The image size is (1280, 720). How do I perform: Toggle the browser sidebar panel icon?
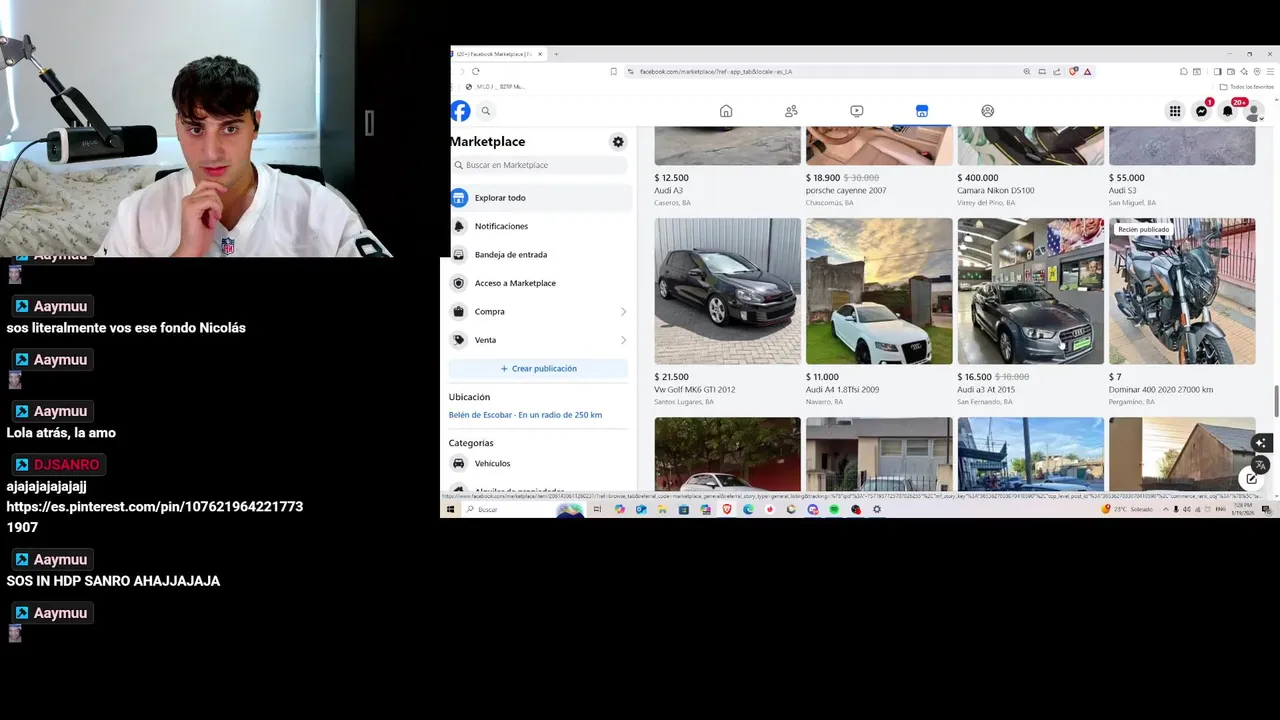click(x=1218, y=71)
